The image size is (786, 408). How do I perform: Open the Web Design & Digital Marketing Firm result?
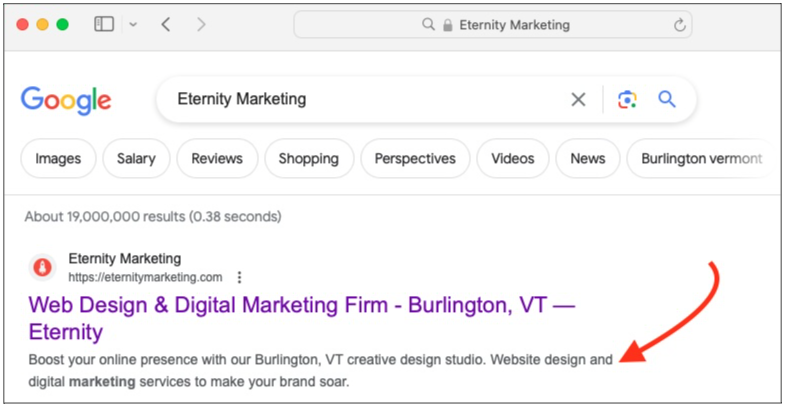pyautogui.click(x=302, y=318)
